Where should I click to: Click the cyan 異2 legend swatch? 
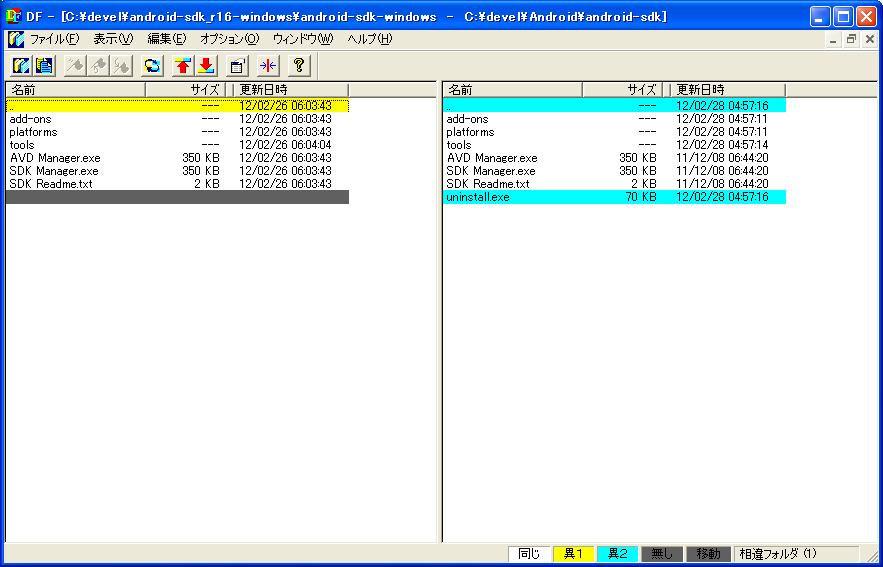pyautogui.click(x=617, y=554)
